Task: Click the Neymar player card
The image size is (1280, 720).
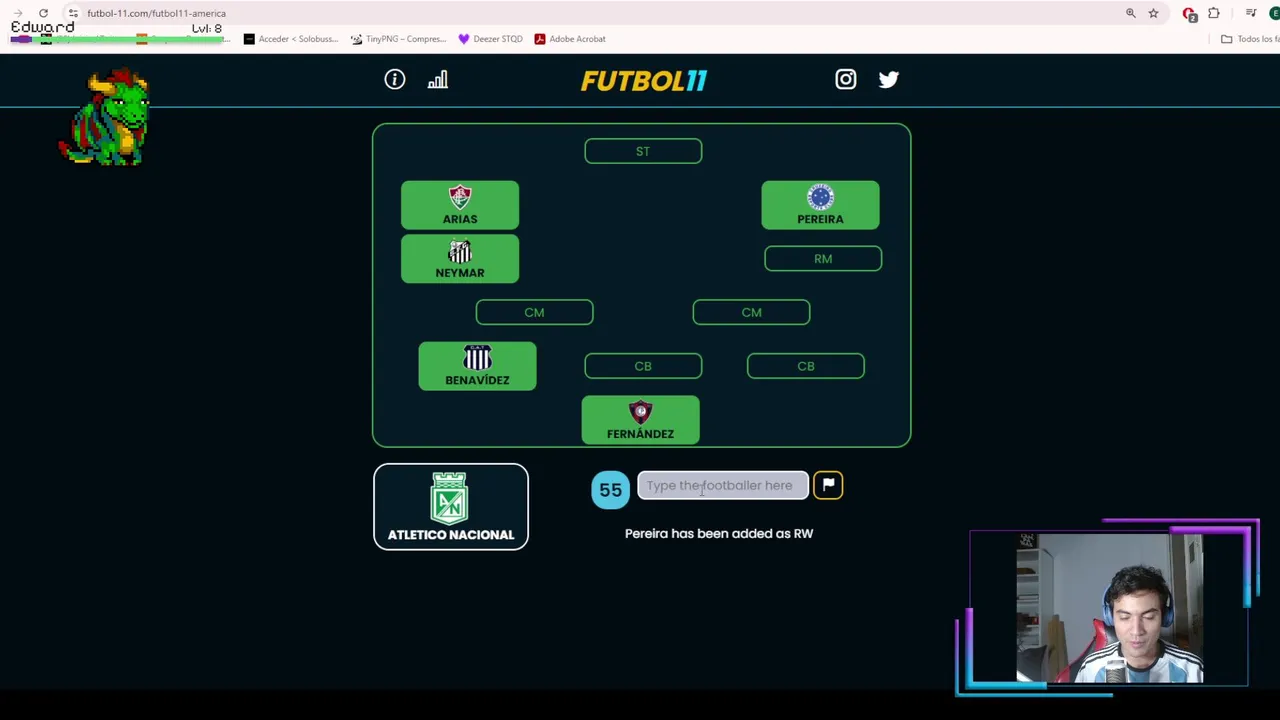Action: click(460, 259)
